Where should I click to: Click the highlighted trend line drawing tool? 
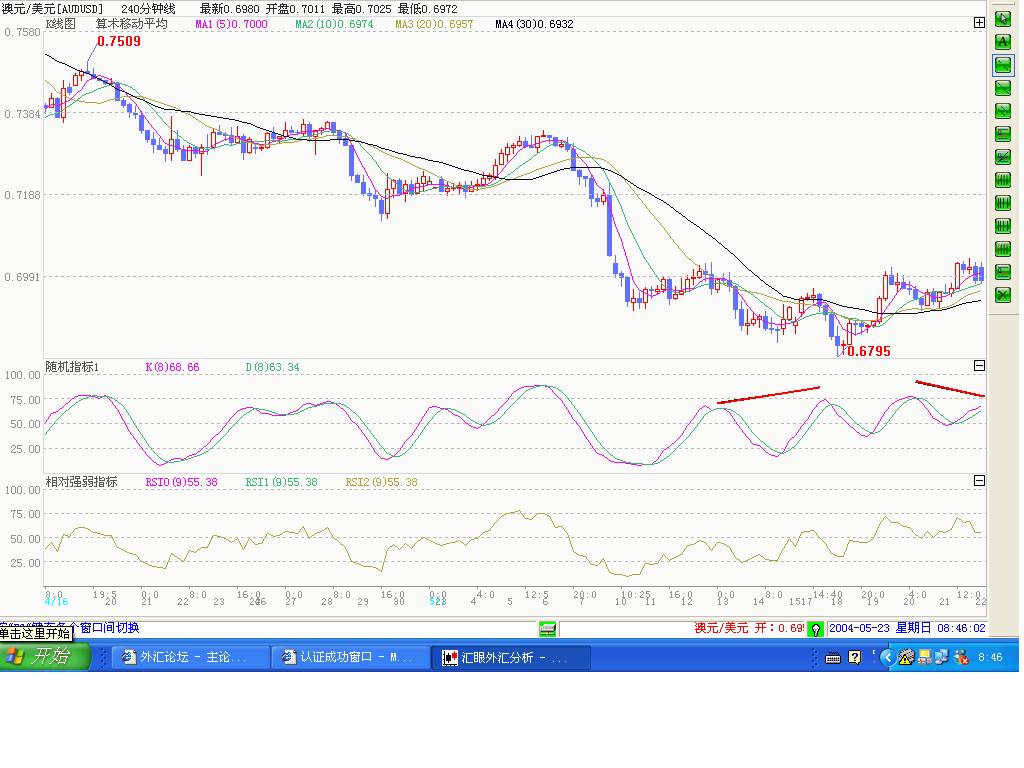[1002, 65]
